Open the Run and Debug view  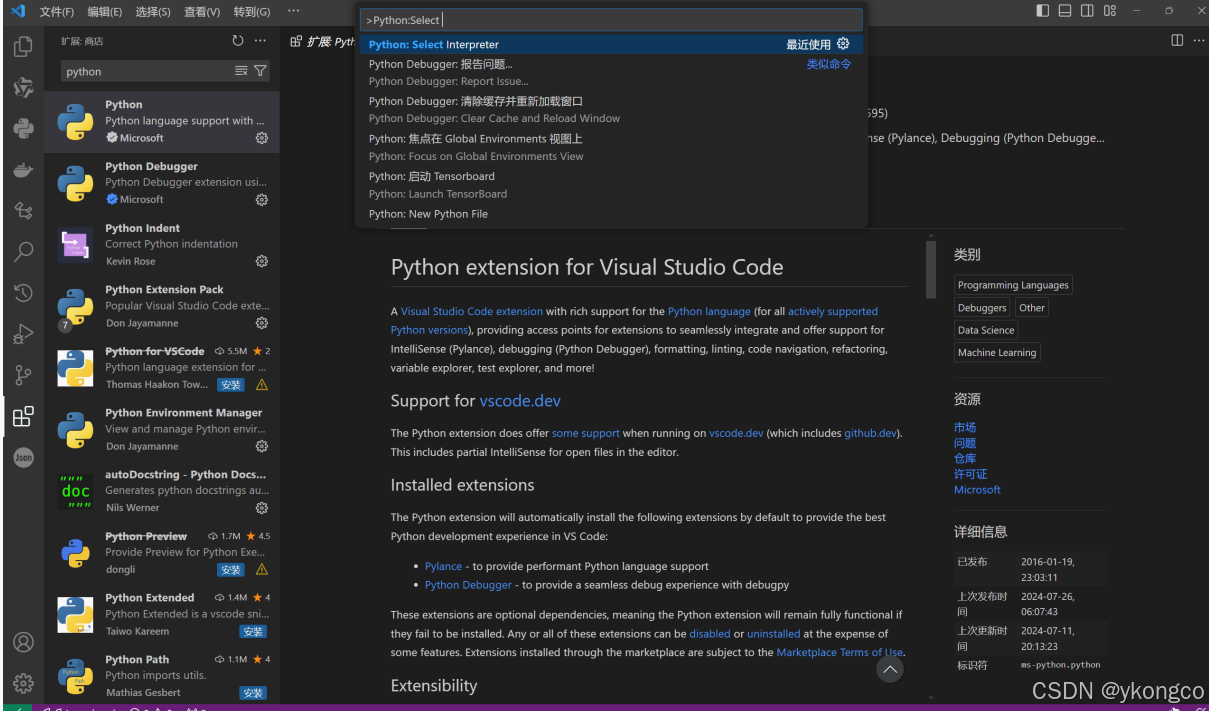click(24, 334)
